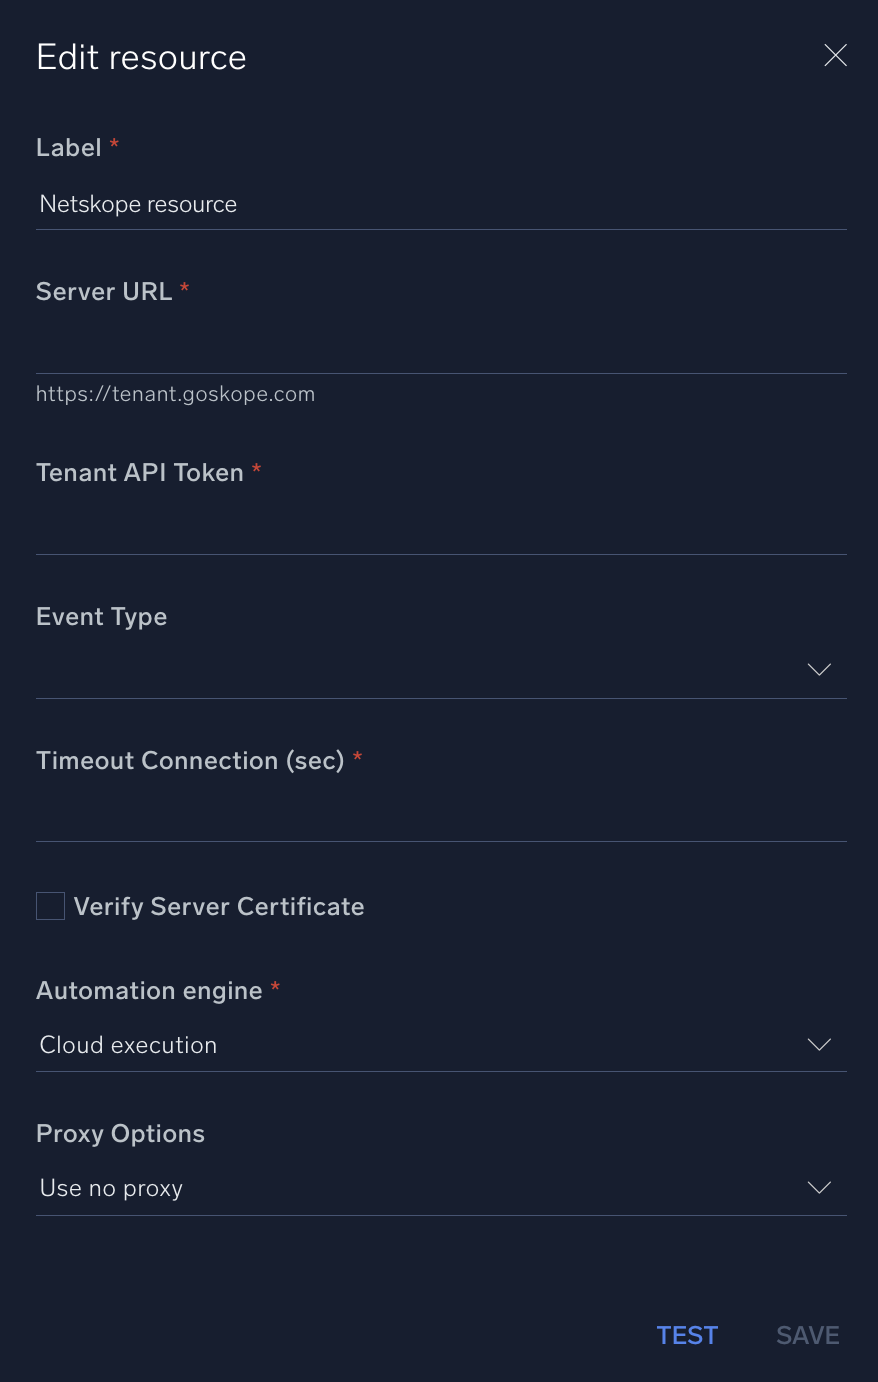Select the Label field containing Netskope resource
This screenshot has width=878, height=1382.
click(x=440, y=204)
